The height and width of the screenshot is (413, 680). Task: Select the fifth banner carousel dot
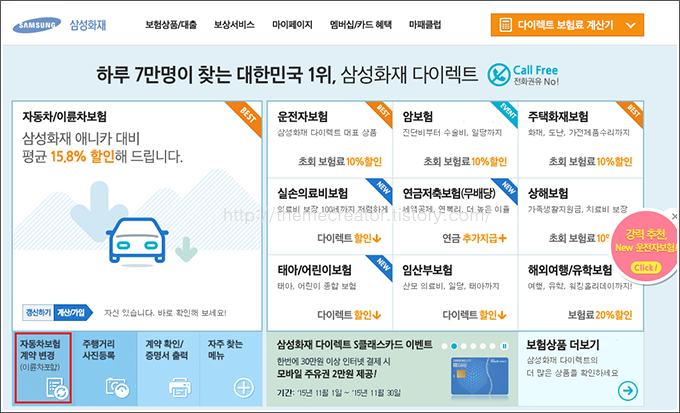tap(483, 346)
